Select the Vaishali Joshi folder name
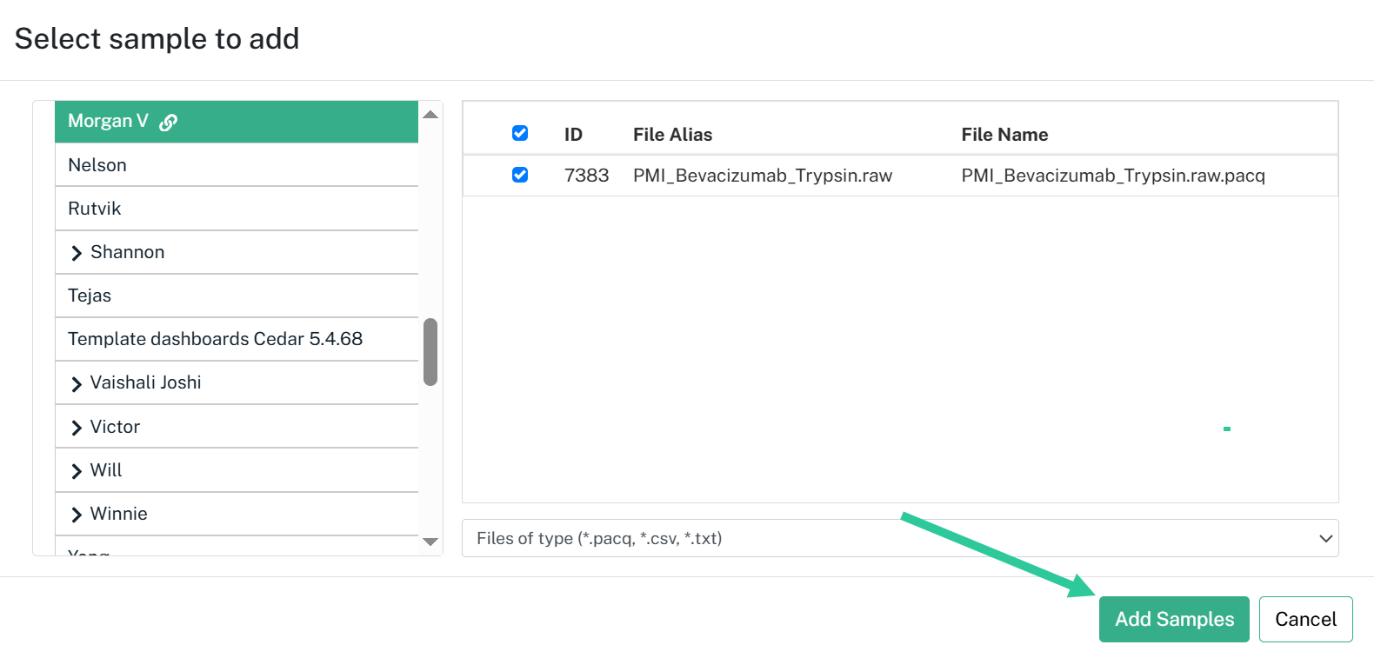 click(x=146, y=383)
